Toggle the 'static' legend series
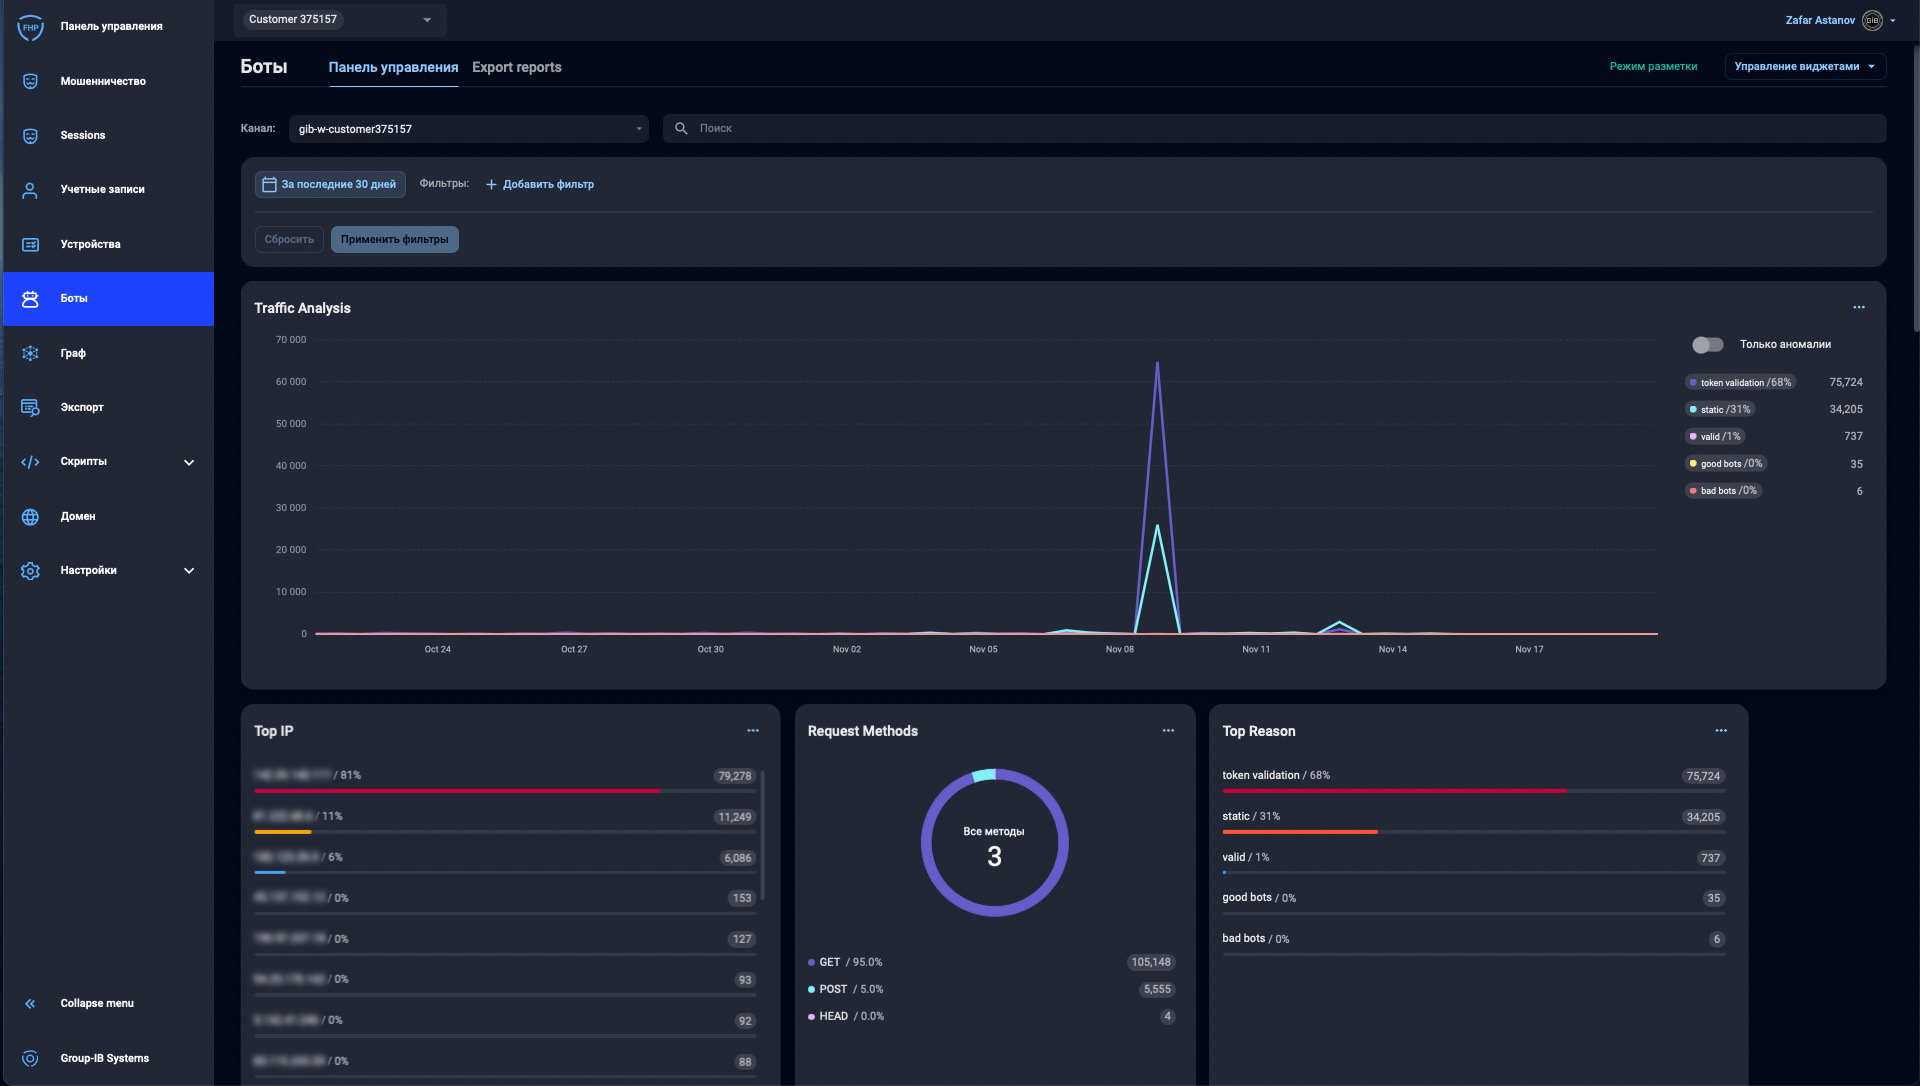The image size is (1920, 1086). pos(1720,410)
